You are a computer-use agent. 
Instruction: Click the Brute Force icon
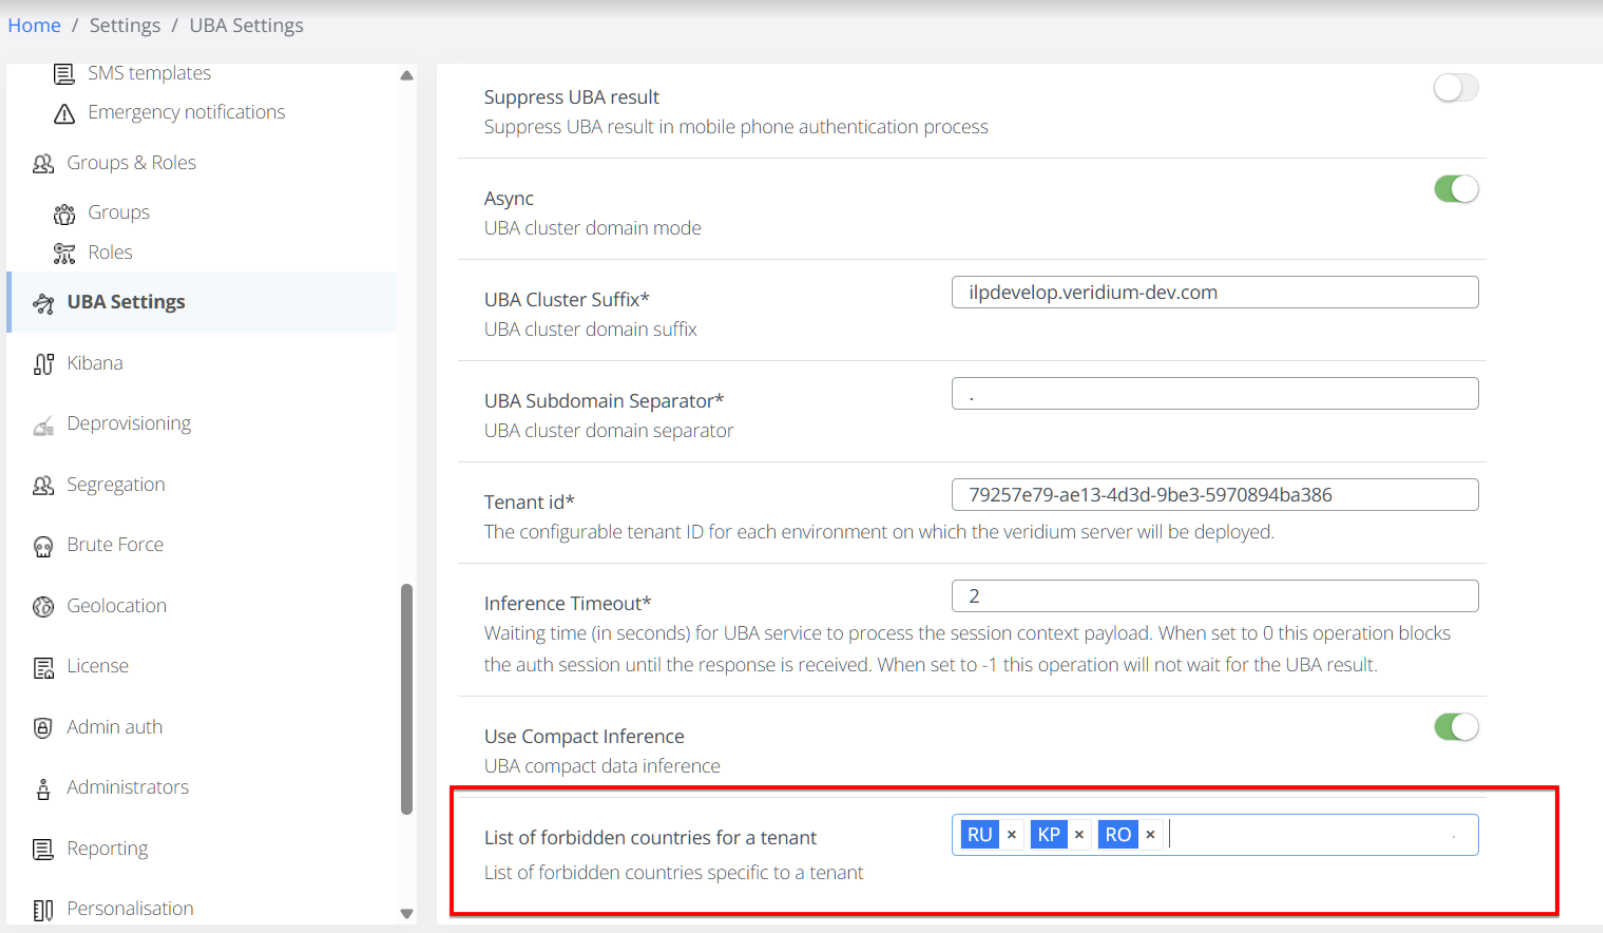click(x=43, y=546)
